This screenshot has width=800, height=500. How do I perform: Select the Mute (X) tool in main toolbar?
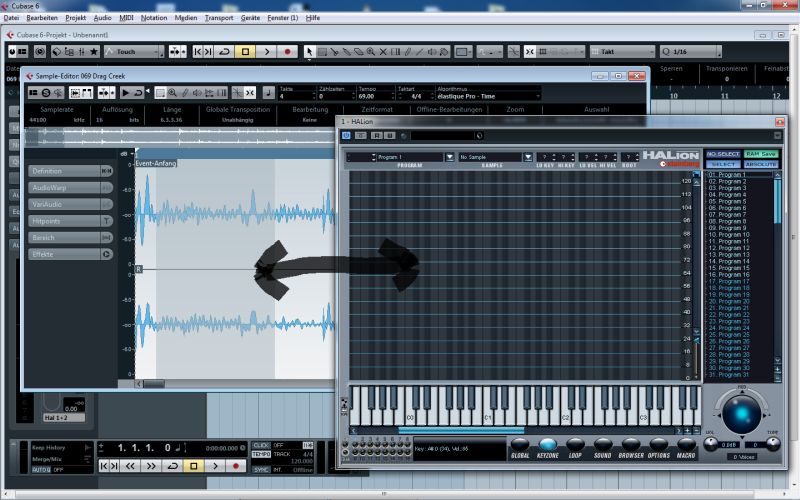tap(383, 52)
